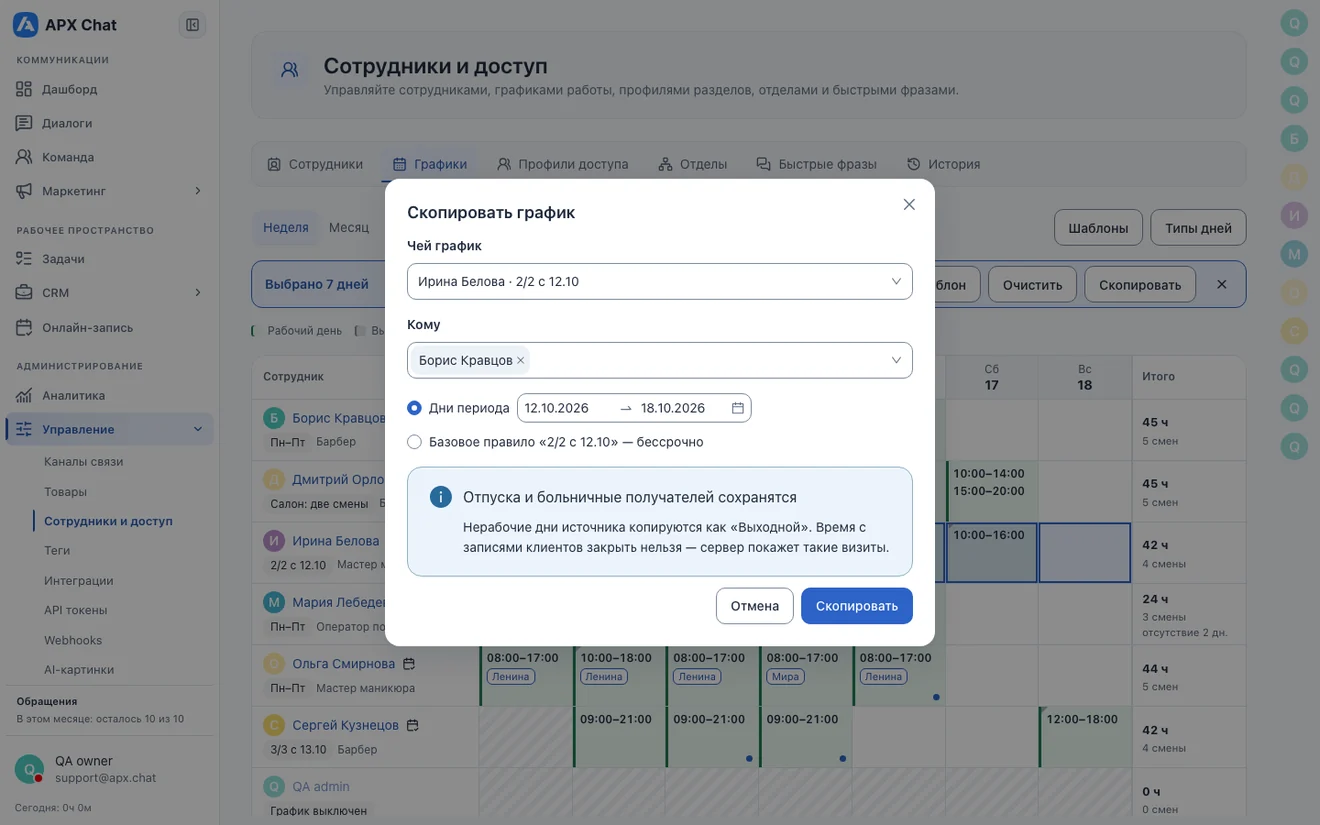Open calendar icon in date range field
The image size is (1320, 825).
pyautogui.click(x=738, y=408)
